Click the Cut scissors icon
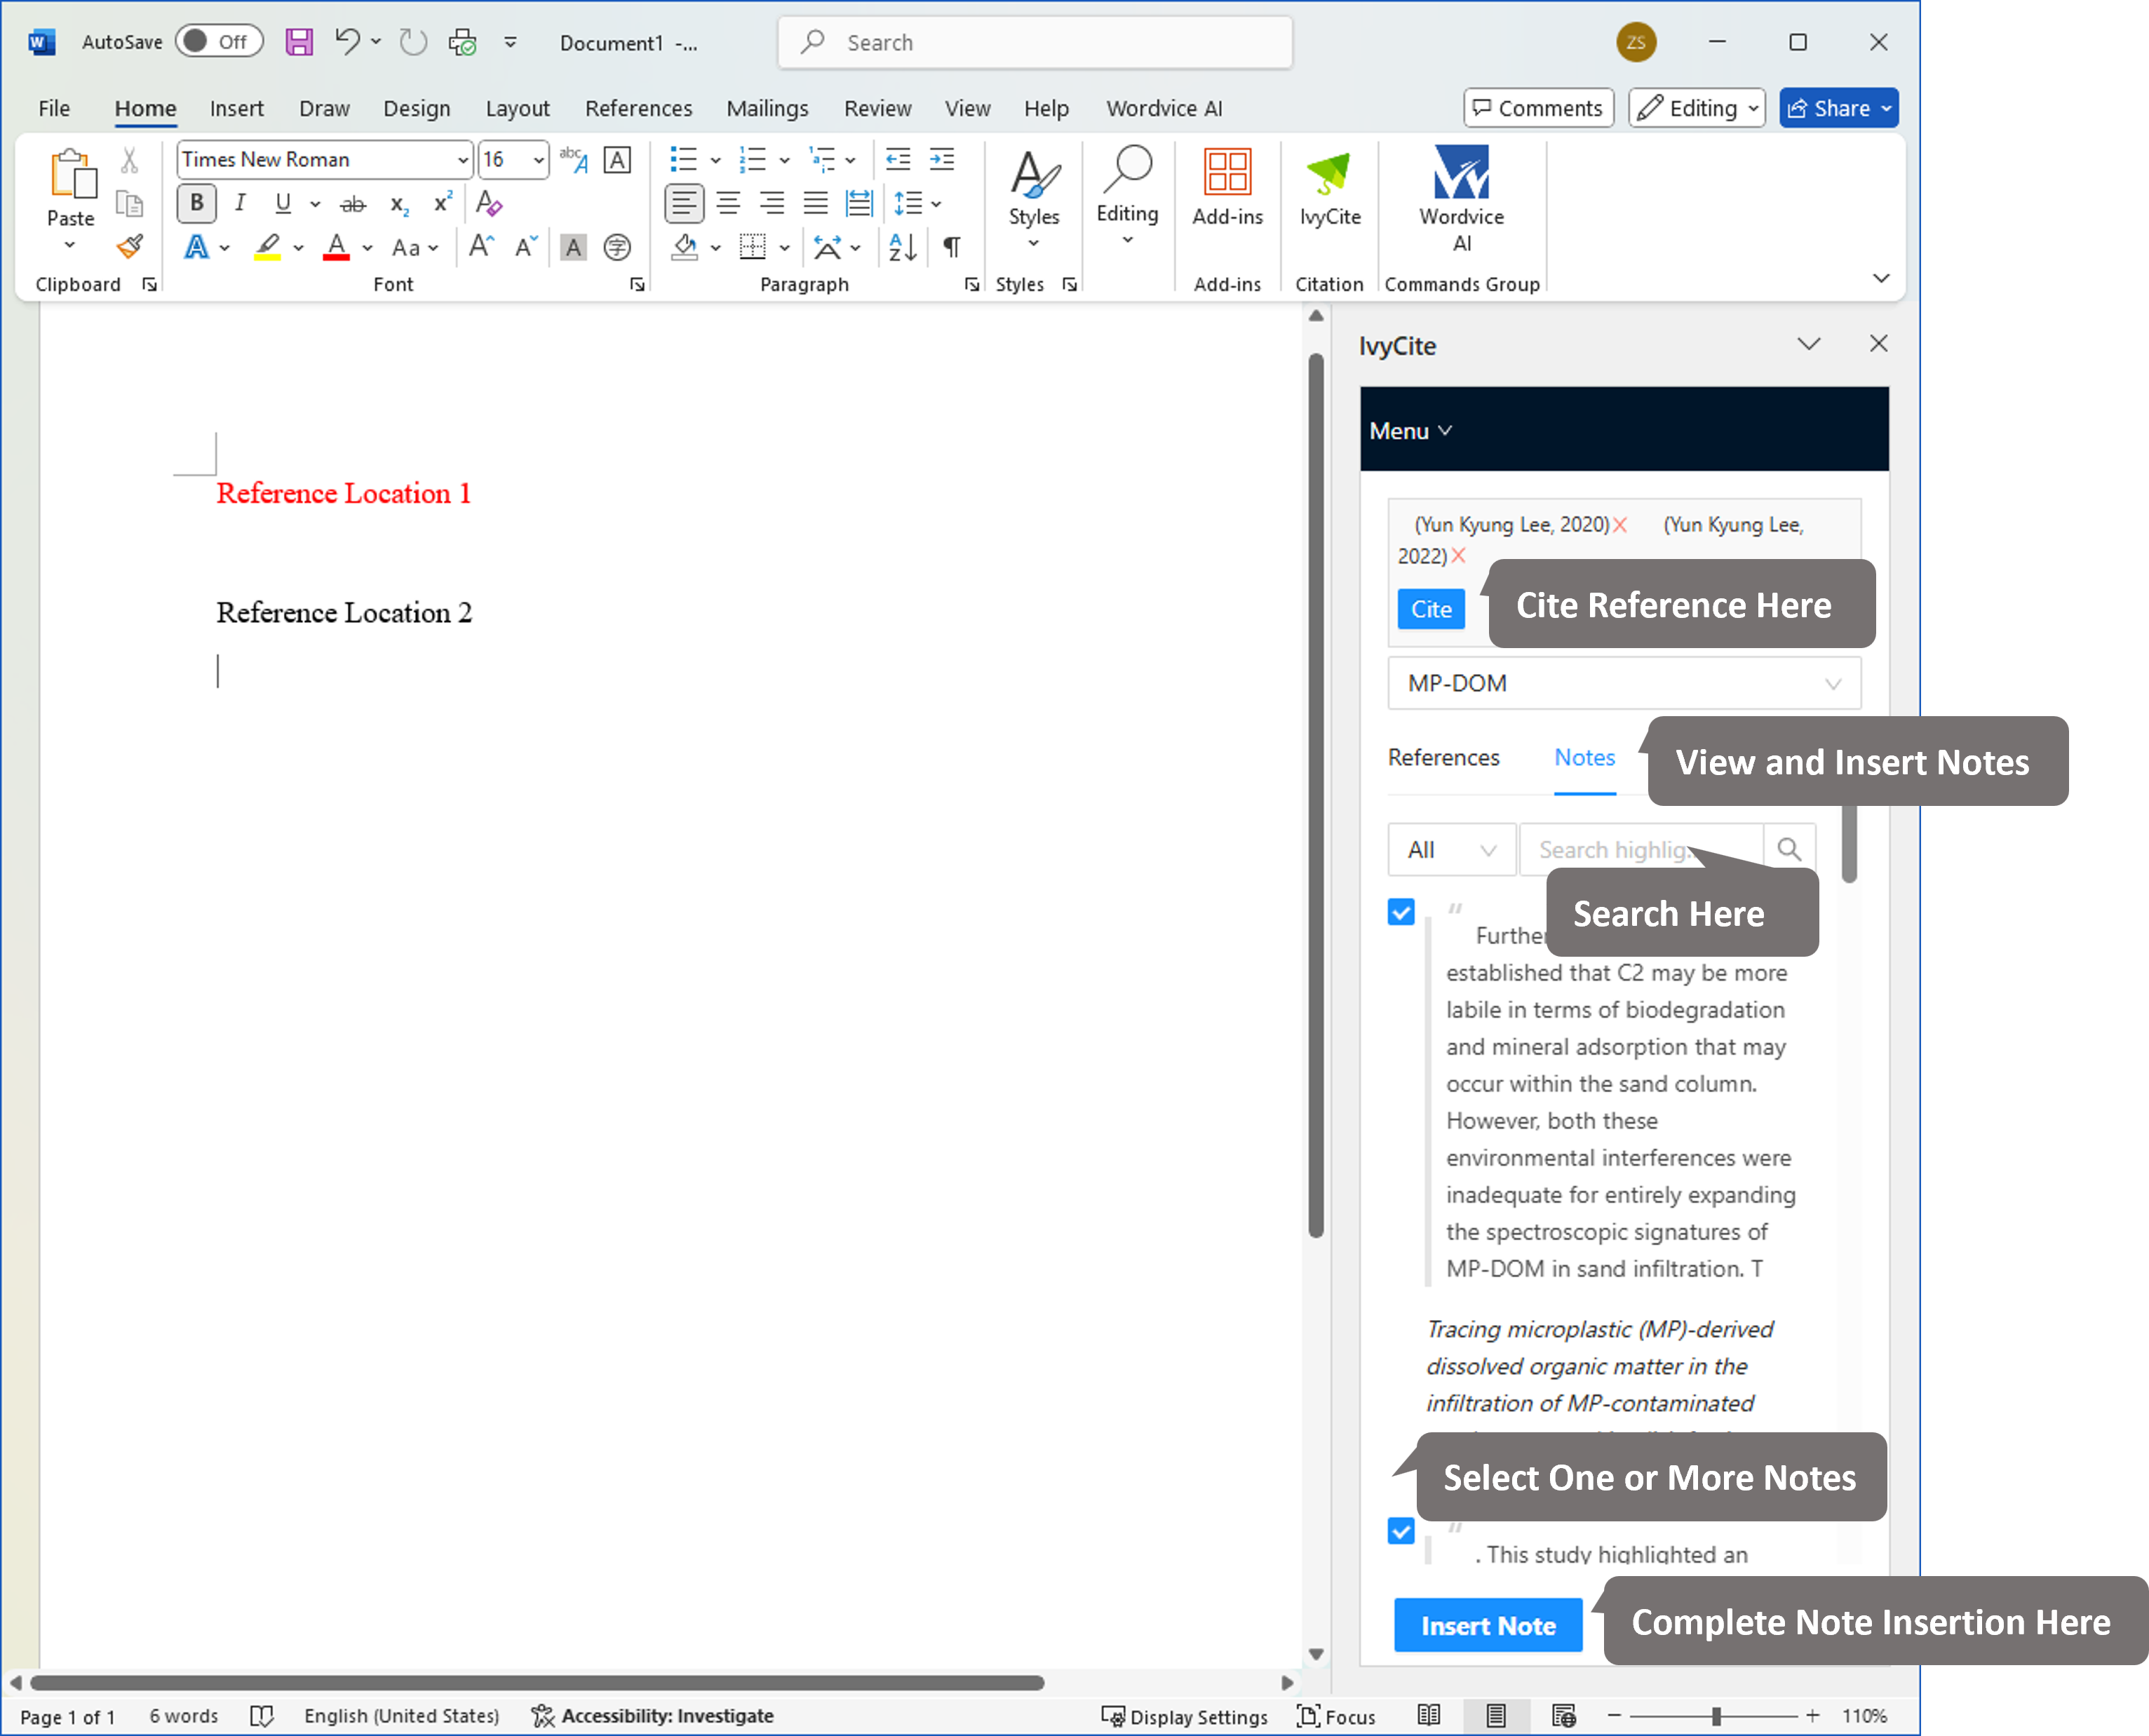2149x1736 pixels. (x=130, y=160)
